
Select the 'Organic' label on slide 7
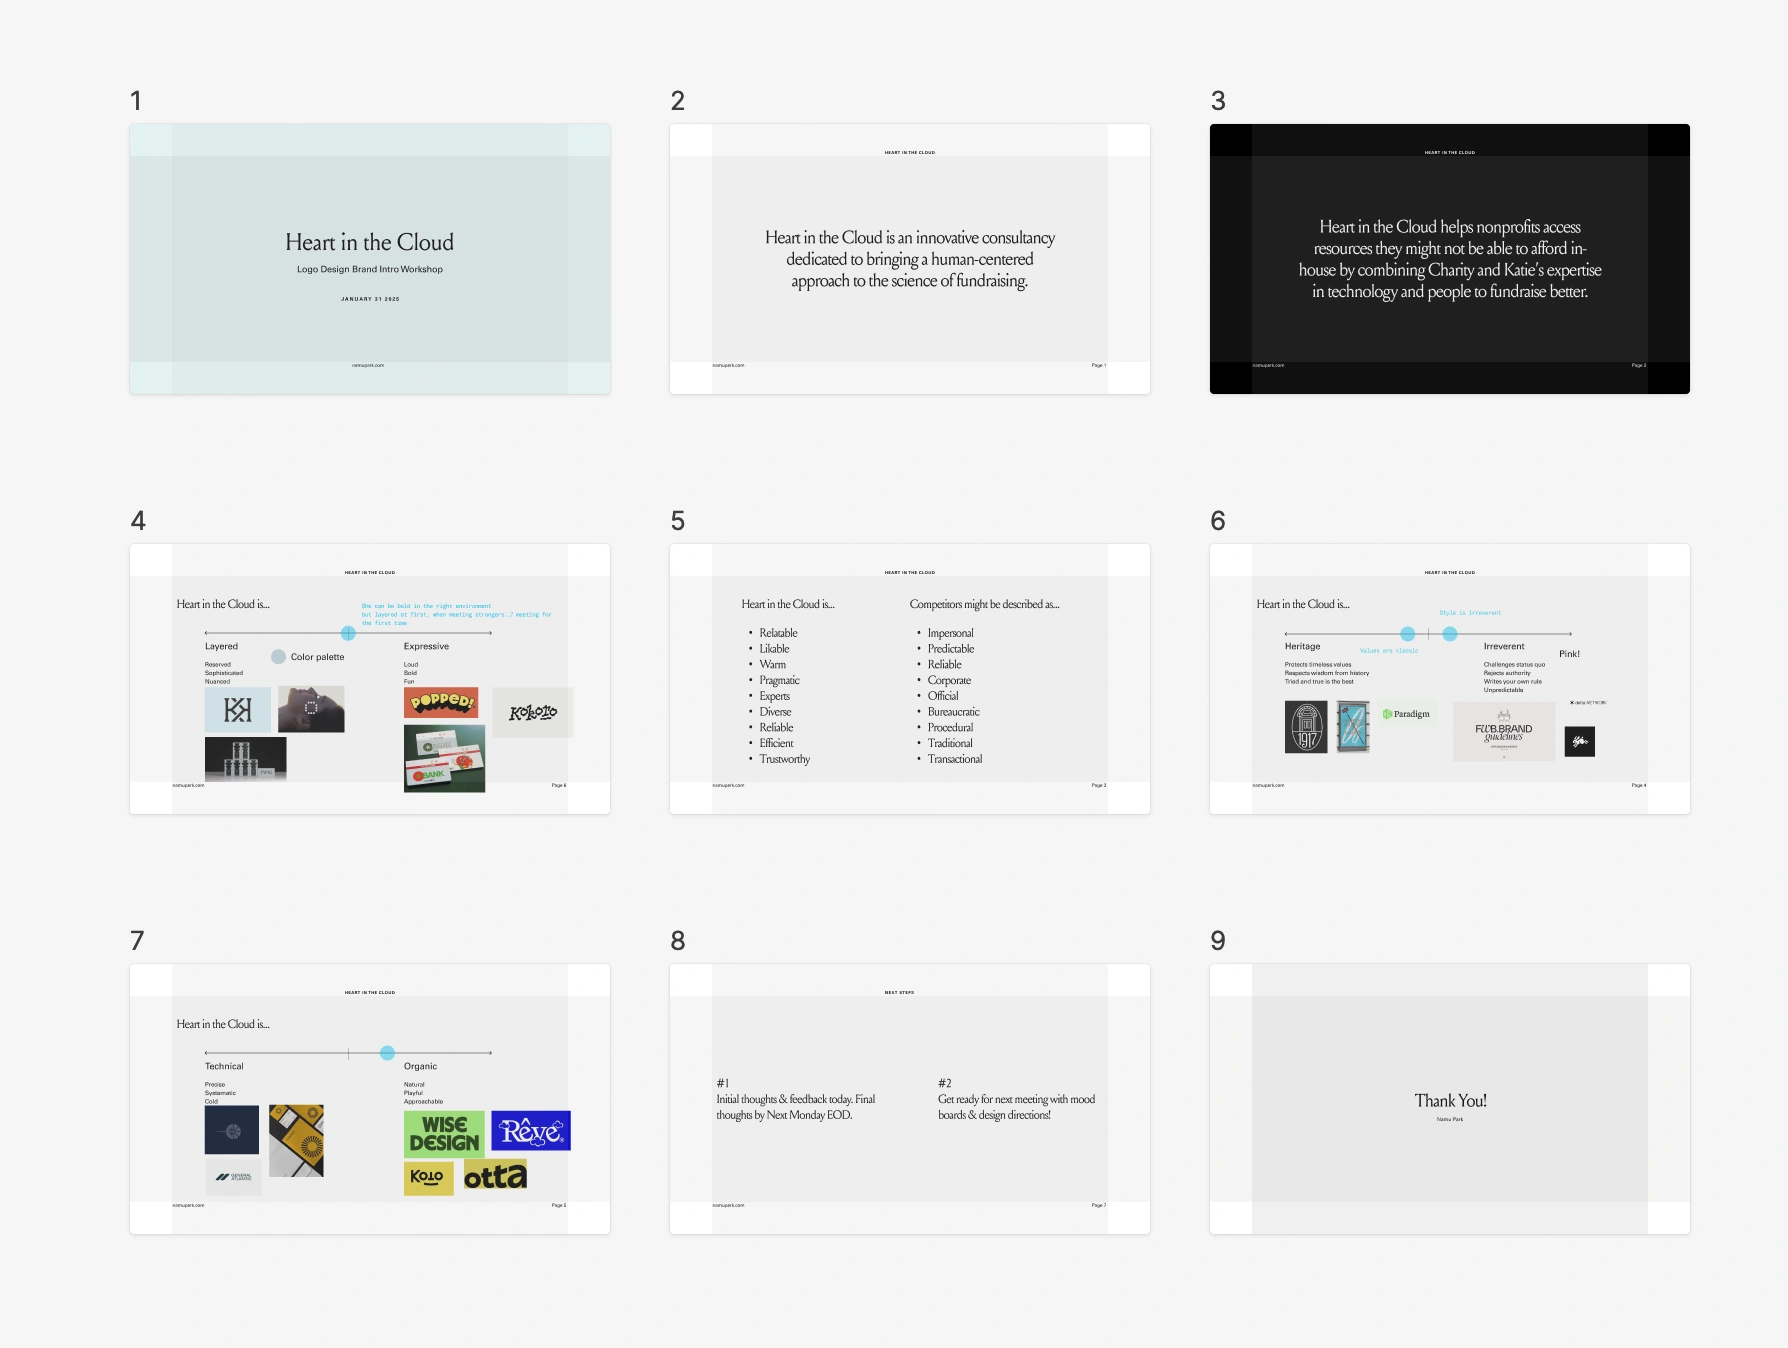coord(421,1066)
